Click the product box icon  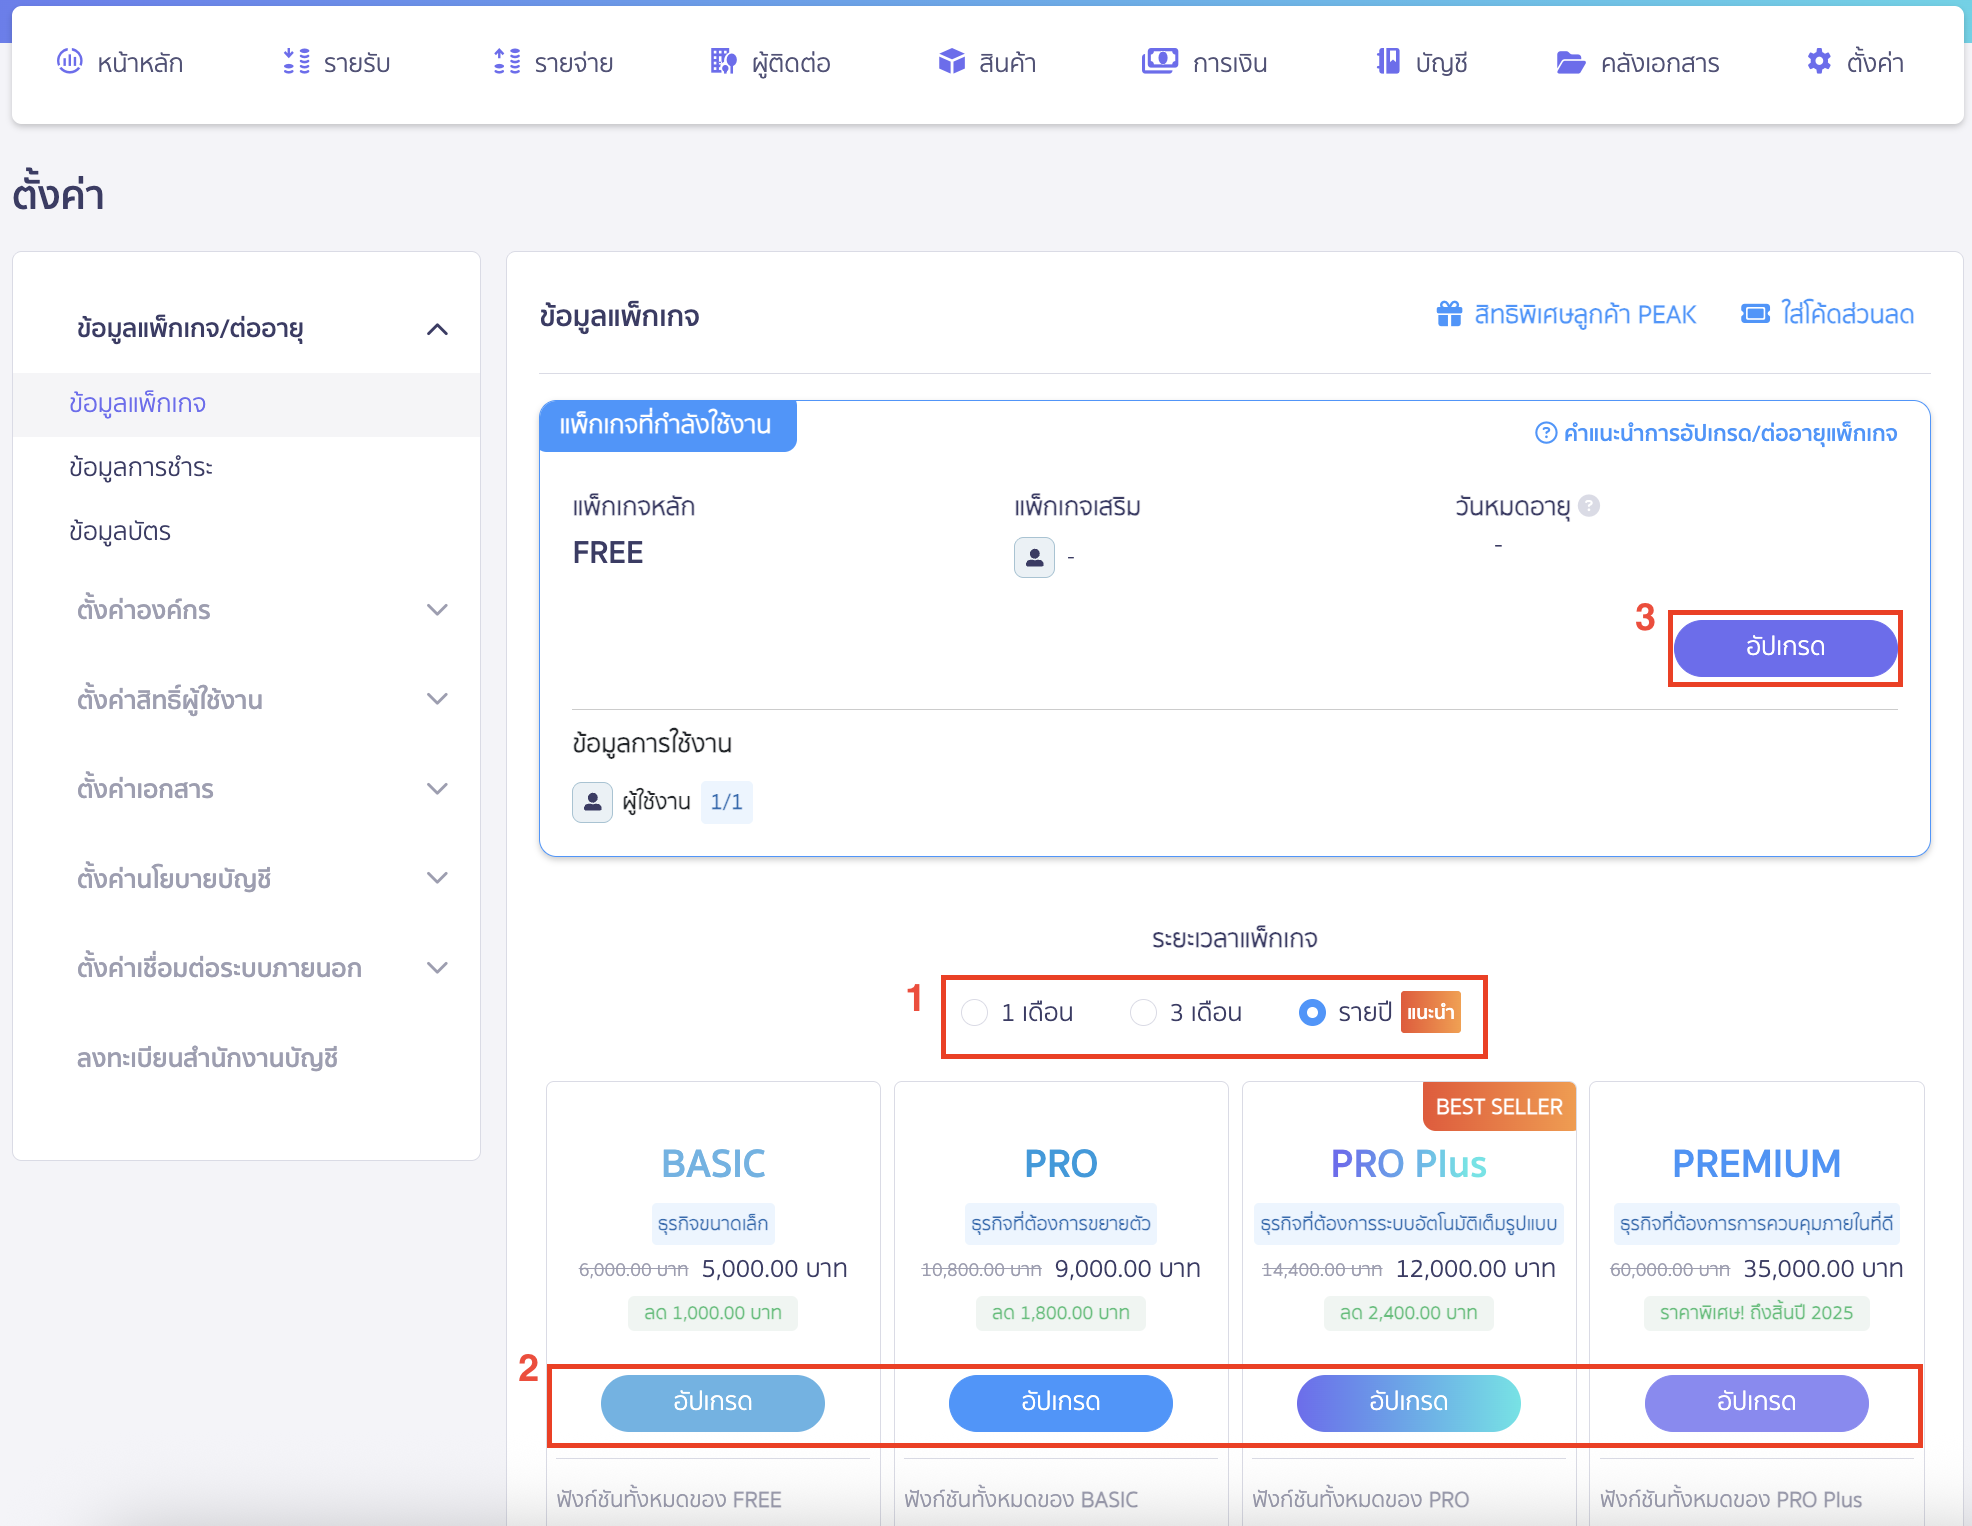(951, 62)
